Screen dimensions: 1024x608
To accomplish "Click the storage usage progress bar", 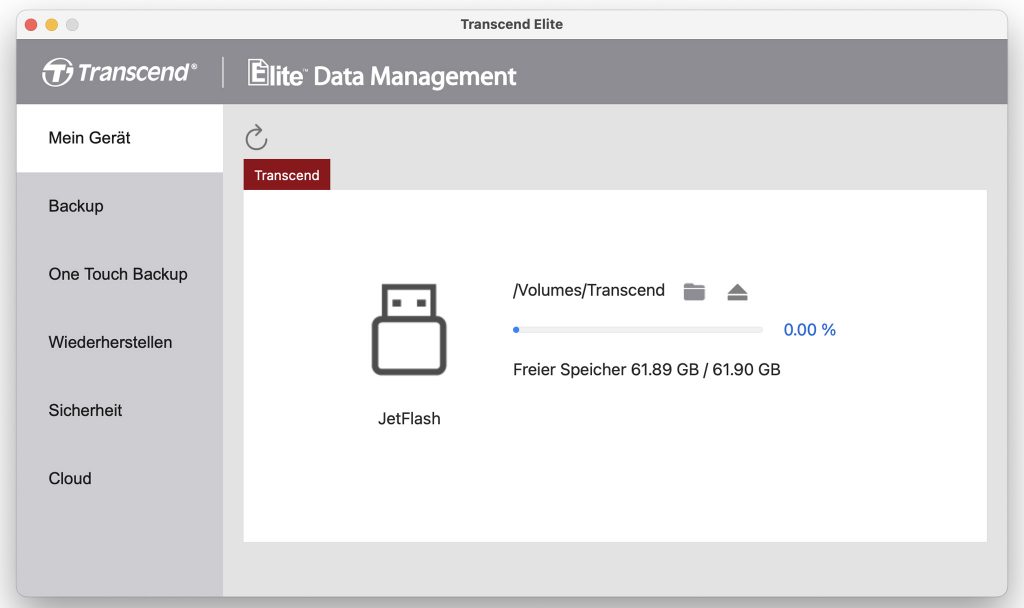I will click(x=638, y=330).
